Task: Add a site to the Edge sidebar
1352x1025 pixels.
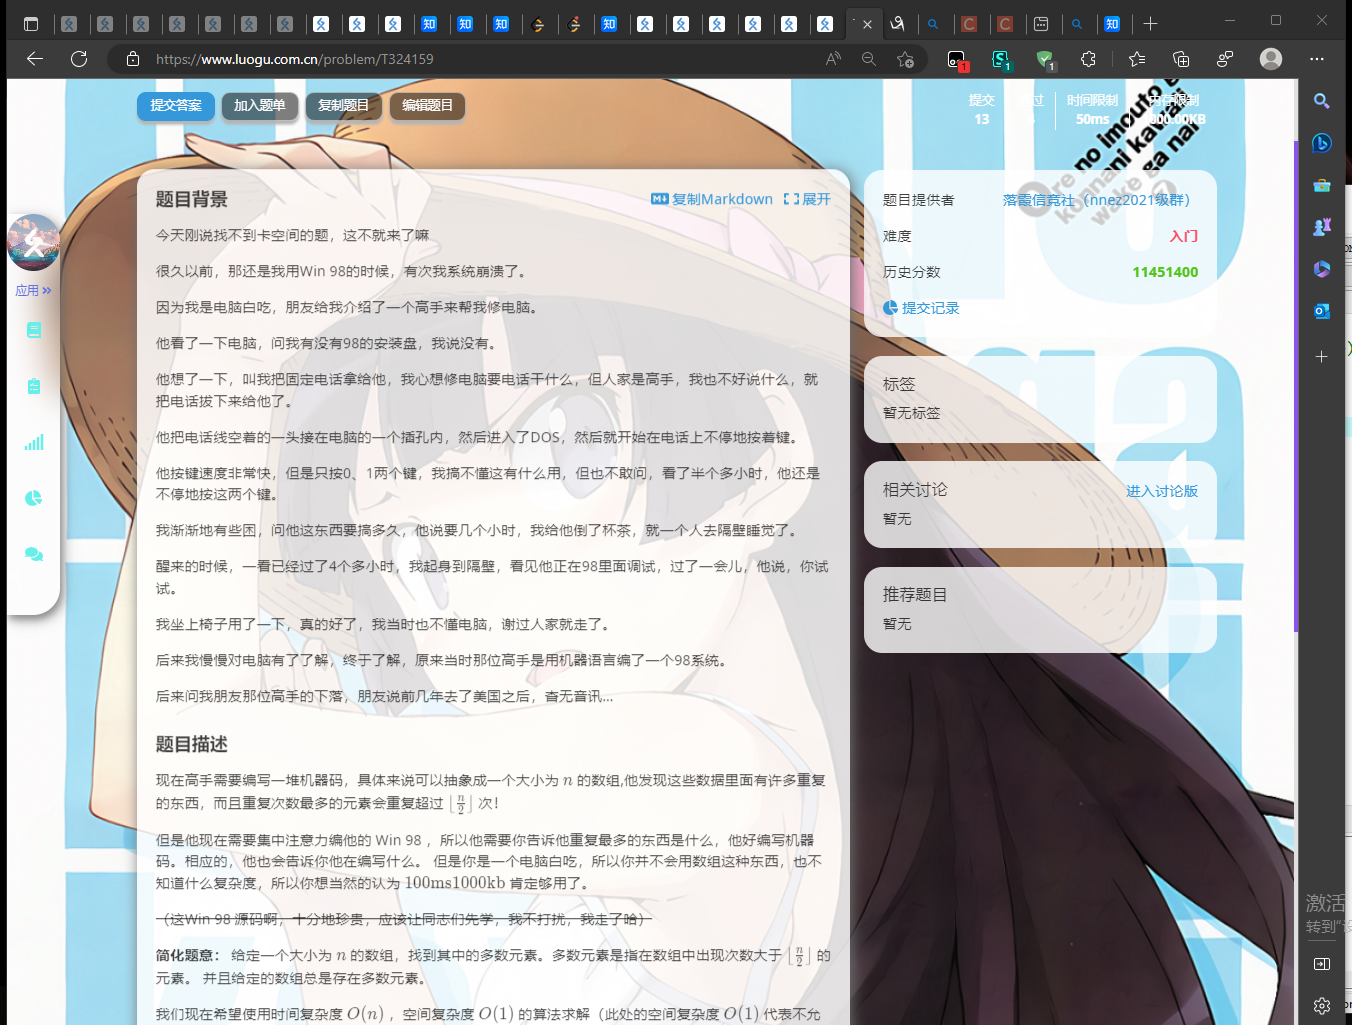Action: [1321, 356]
